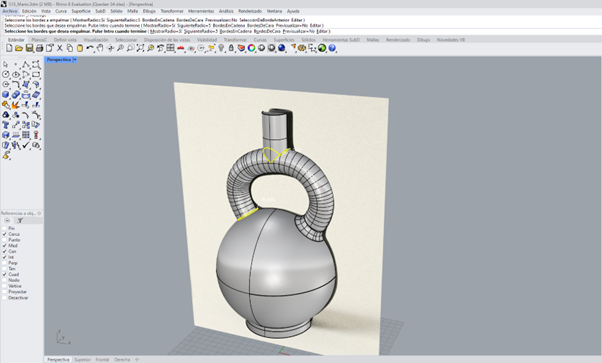602x363 pixels.
Task: Print using the printer icon
Action: [x=39, y=48]
